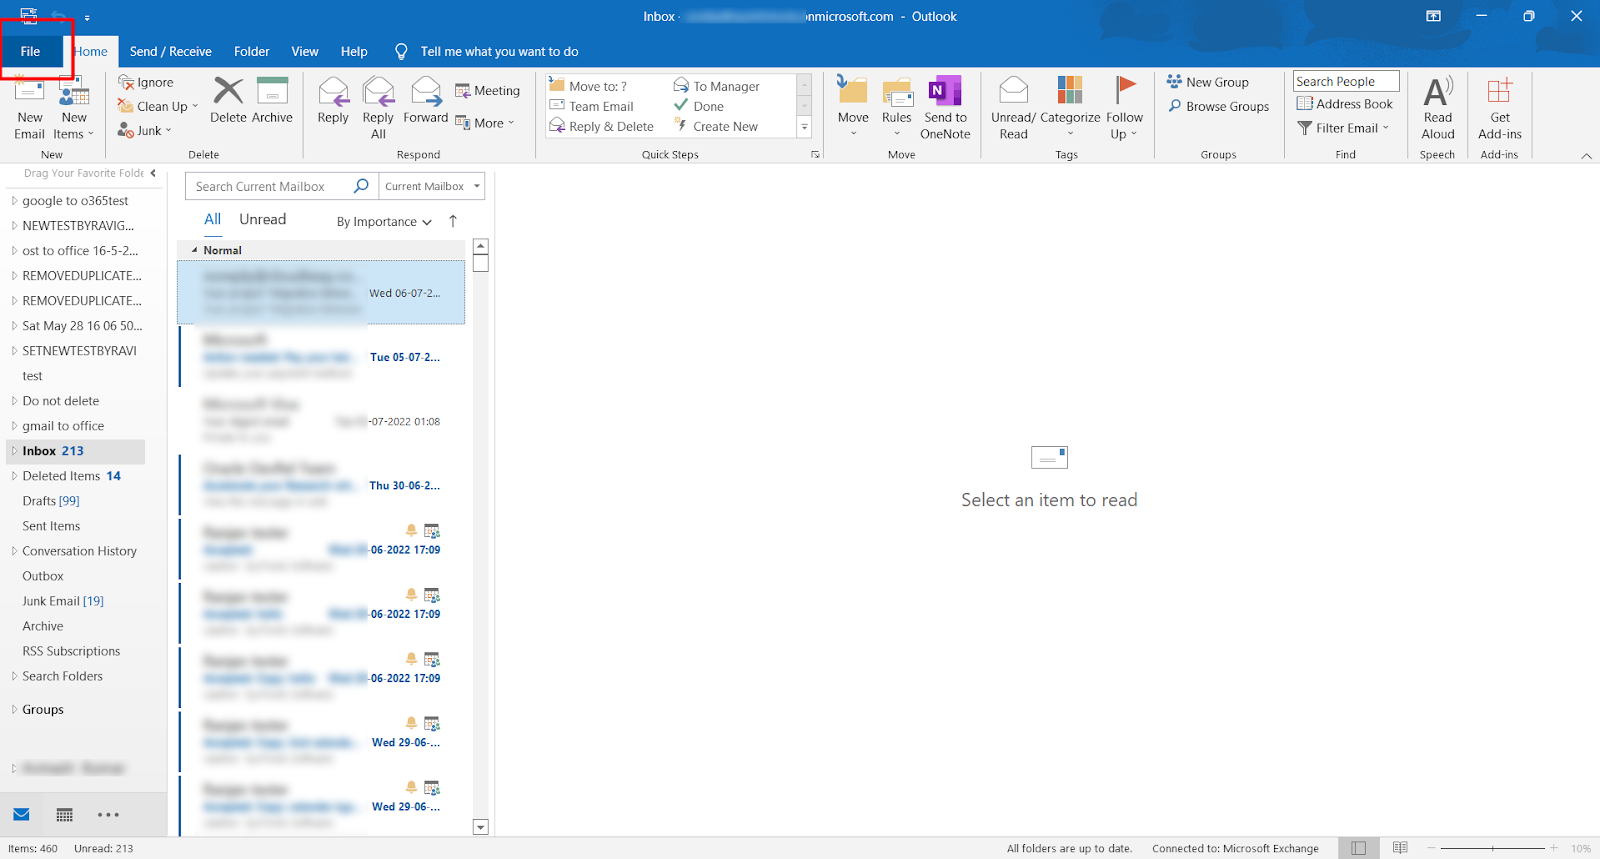Toggle reverse sort order arrow
The image size is (1600, 859).
tap(453, 221)
